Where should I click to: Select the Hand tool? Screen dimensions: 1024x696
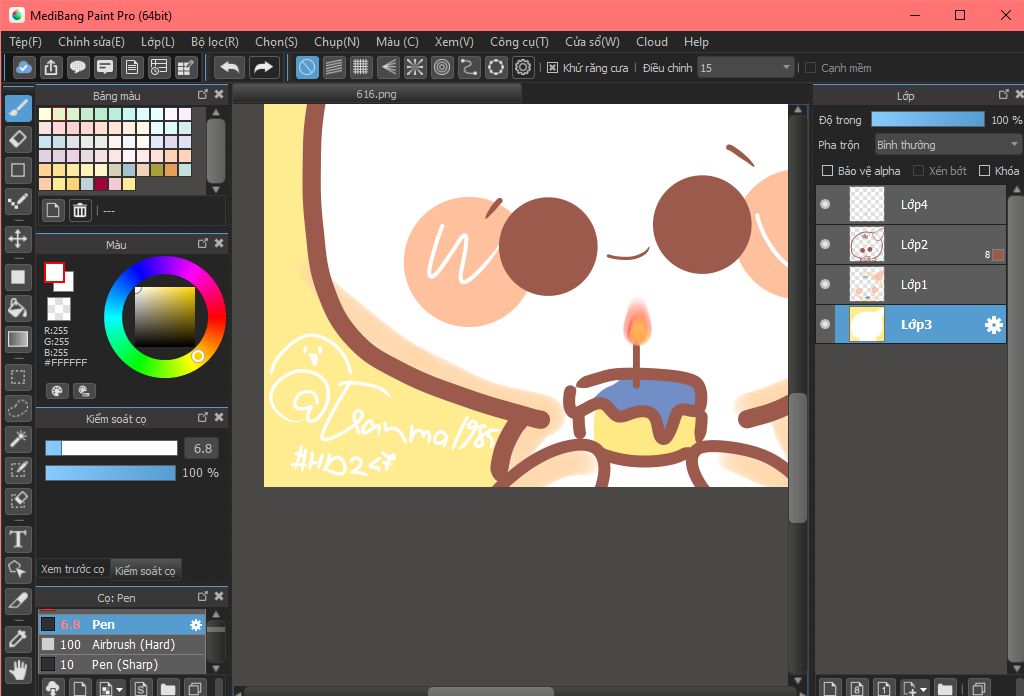point(18,670)
